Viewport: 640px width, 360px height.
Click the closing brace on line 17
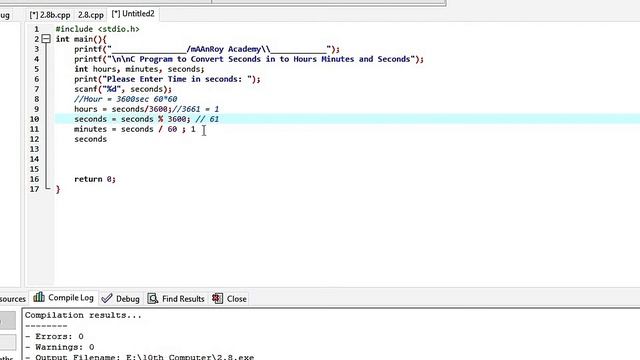58,189
